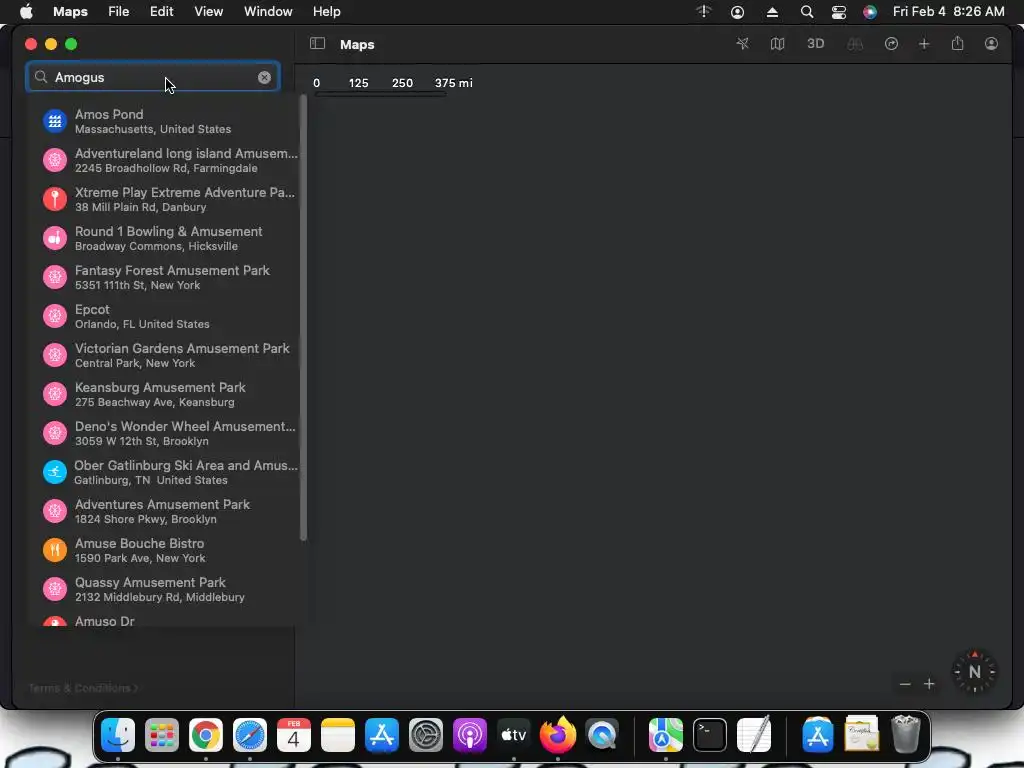
Task: Launch Safari from the Dock
Action: [x=250, y=735]
